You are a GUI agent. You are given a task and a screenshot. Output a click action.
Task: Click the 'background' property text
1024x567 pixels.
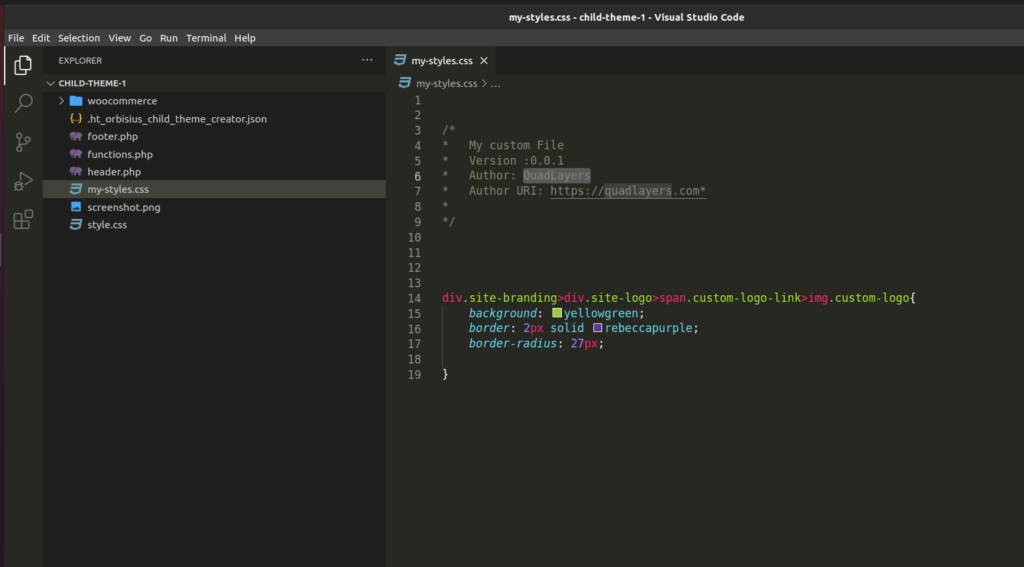(x=502, y=313)
